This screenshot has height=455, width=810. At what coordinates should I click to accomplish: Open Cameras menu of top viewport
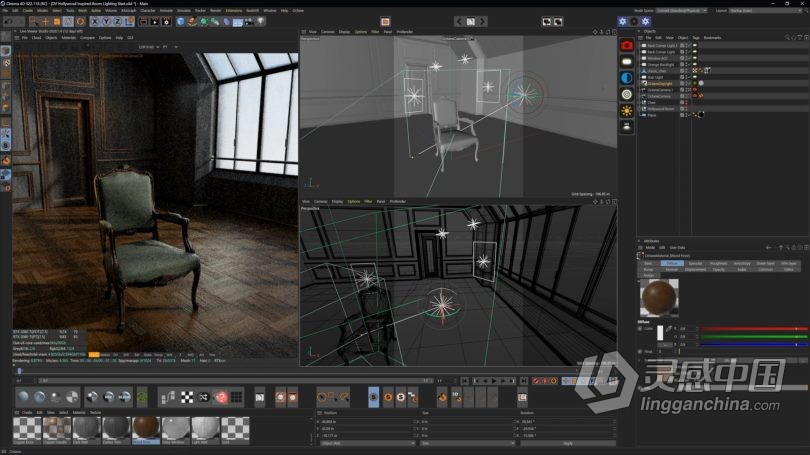click(328, 32)
